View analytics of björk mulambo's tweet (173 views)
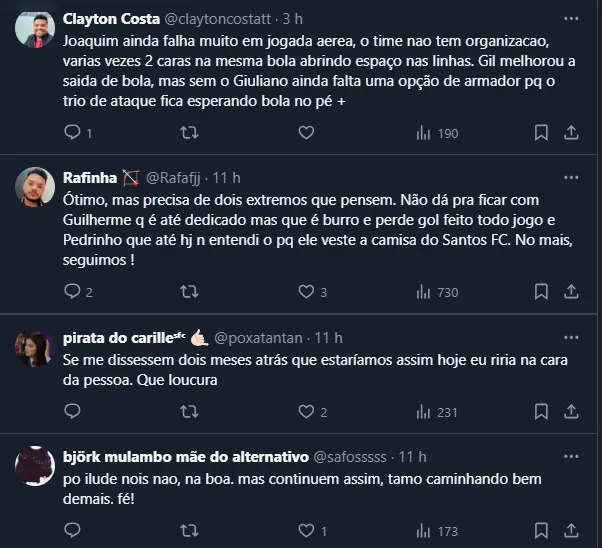Image resolution: width=602 pixels, height=548 pixels. point(423,530)
